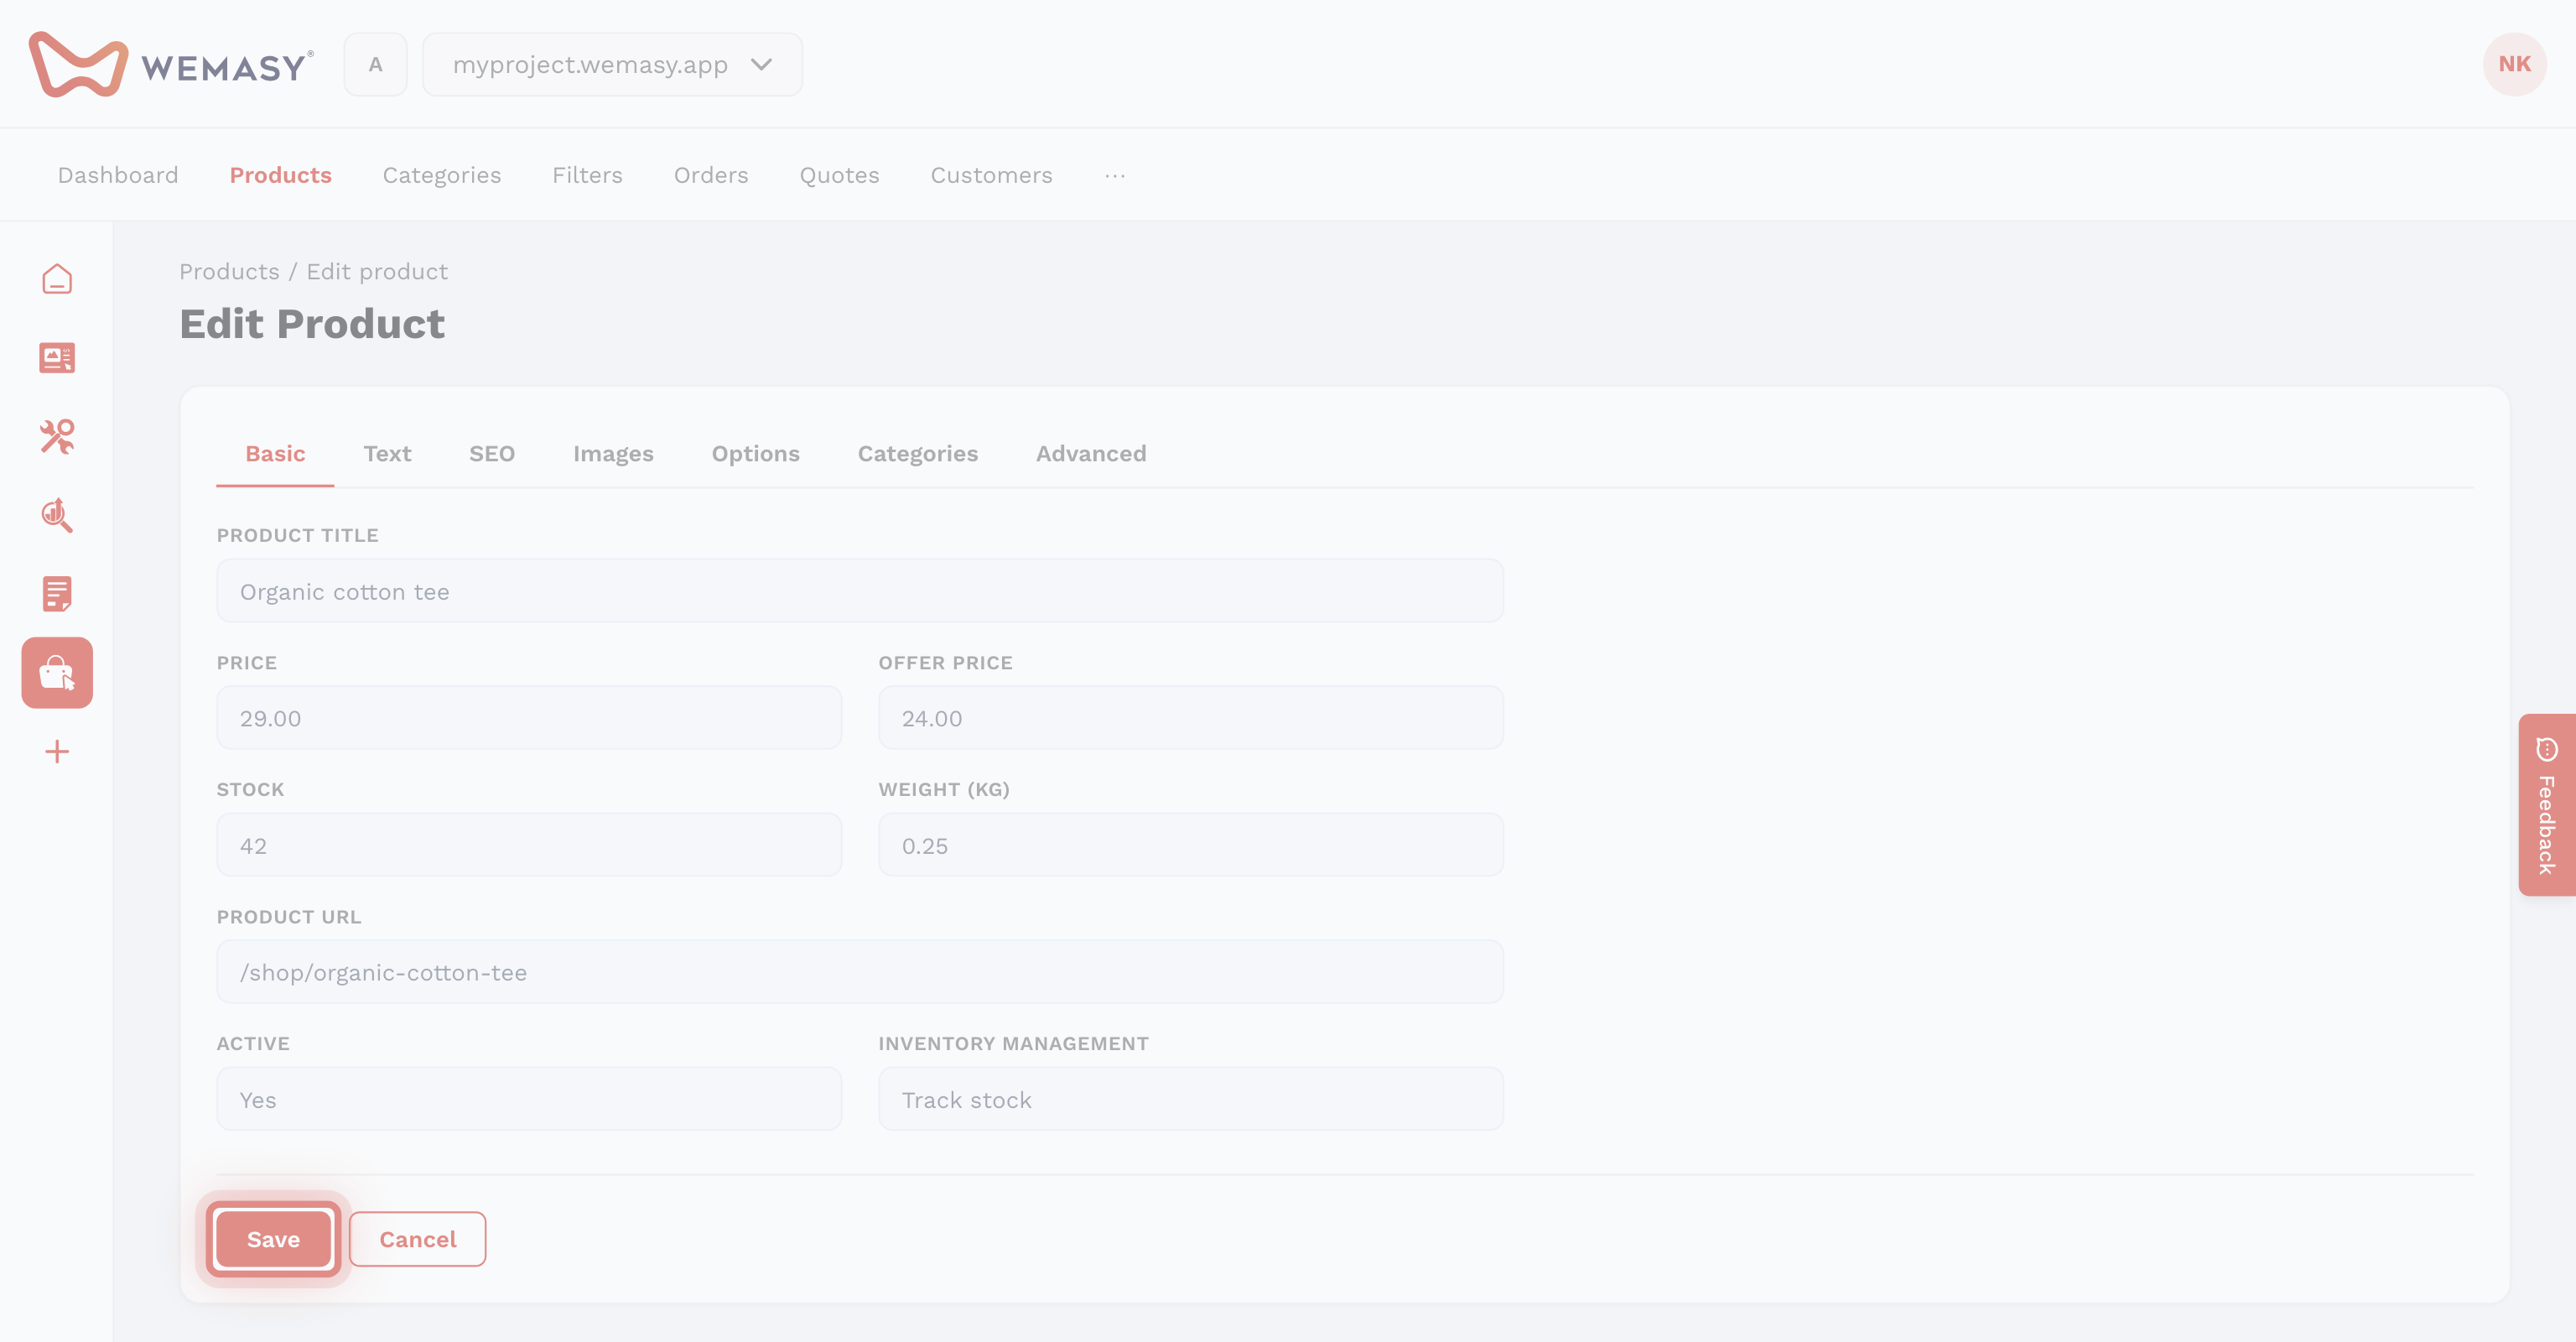Click the plus icon in sidebar
The height and width of the screenshot is (1342, 2576).
tap(57, 752)
